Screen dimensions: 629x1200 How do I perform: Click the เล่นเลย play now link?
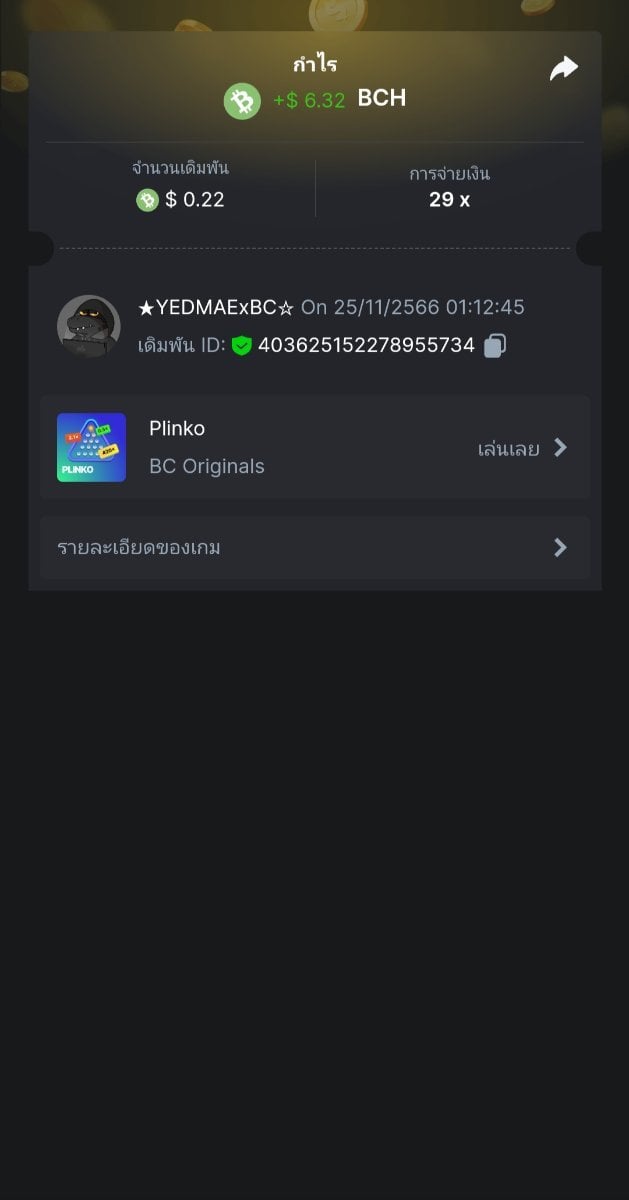(x=508, y=448)
